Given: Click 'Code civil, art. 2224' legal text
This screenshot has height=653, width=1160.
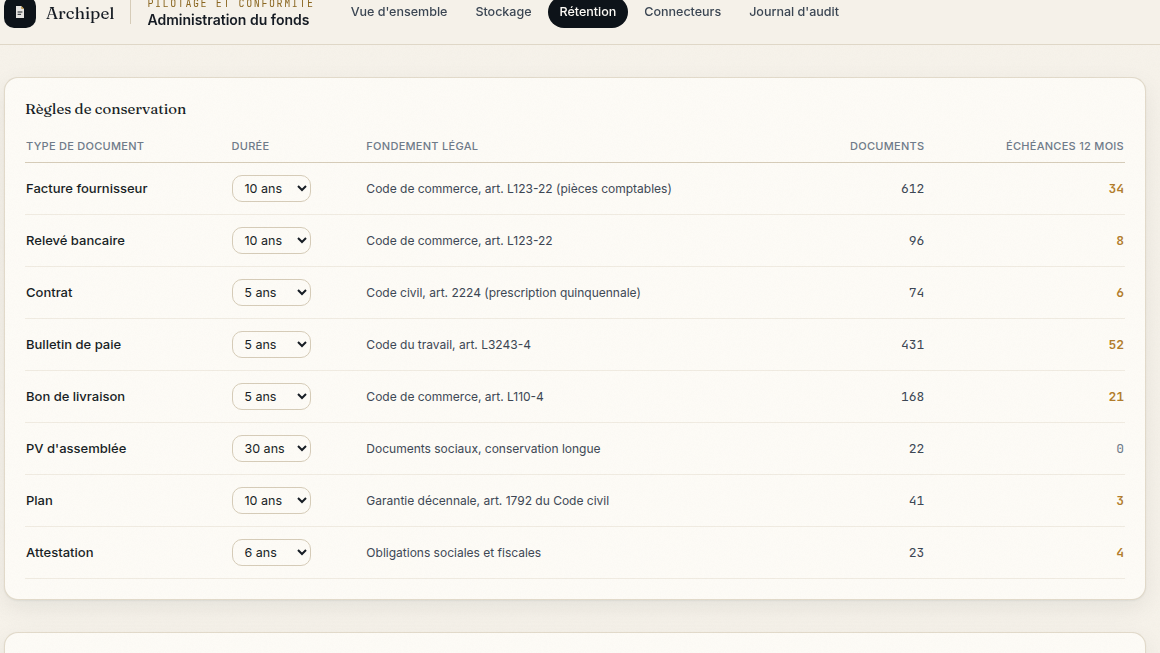Looking at the screenshot, I should pos(503,293).
